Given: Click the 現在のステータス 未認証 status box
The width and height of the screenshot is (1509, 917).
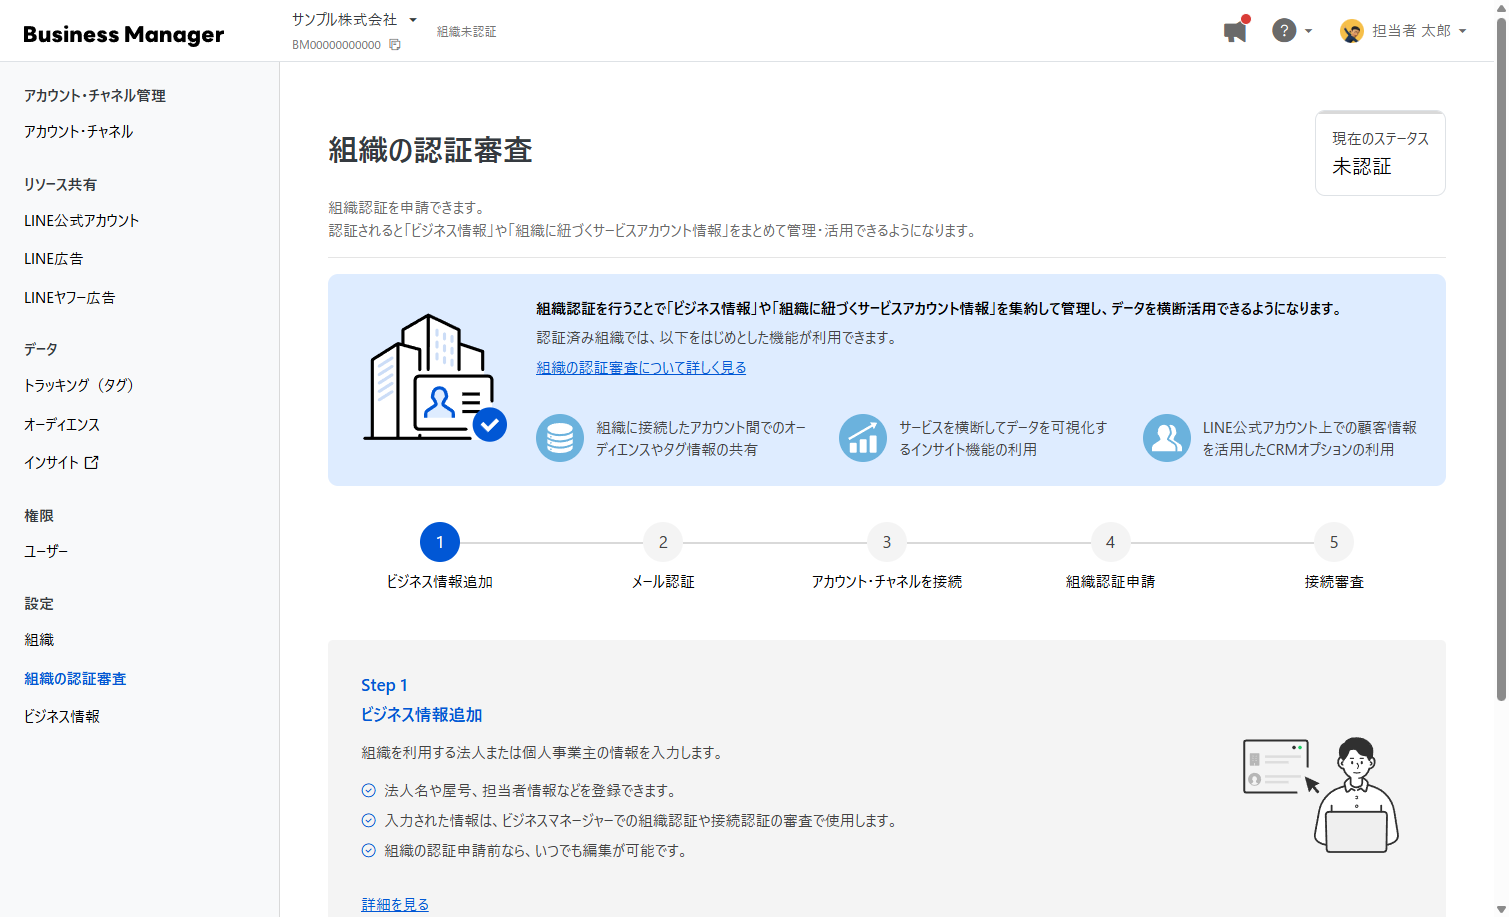Looking at the screenshot, I should pos(1380,153).
